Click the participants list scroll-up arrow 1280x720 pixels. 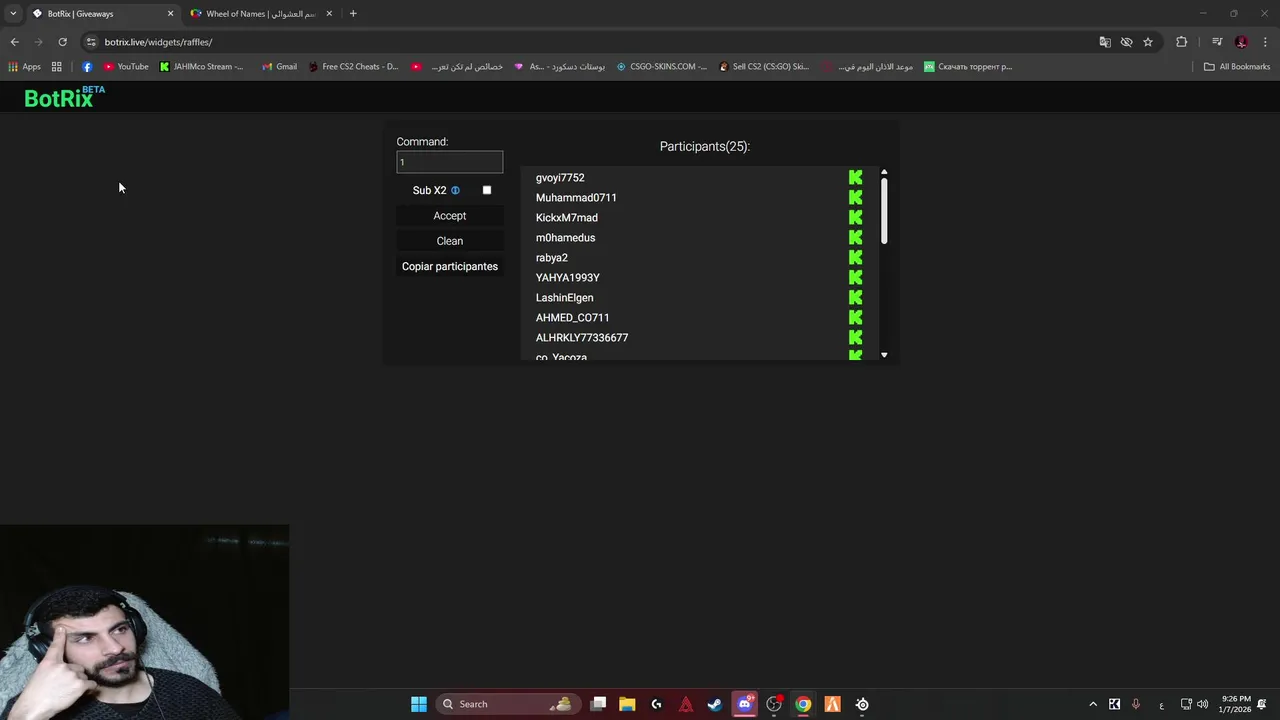coord(884,172)
